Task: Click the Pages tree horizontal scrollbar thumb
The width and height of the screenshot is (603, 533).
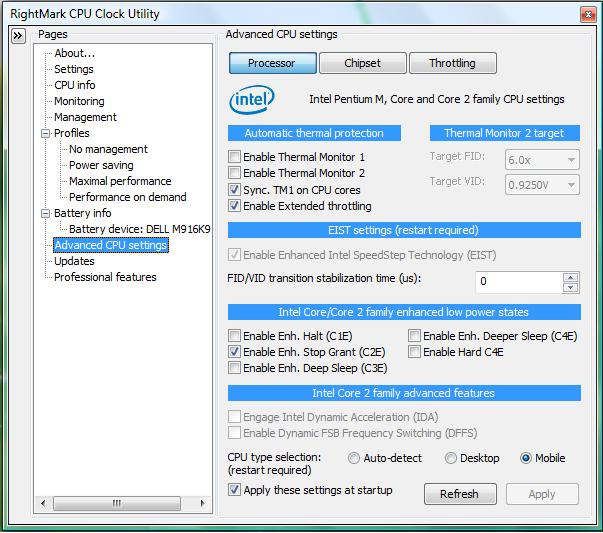Action: pos(117,503)
